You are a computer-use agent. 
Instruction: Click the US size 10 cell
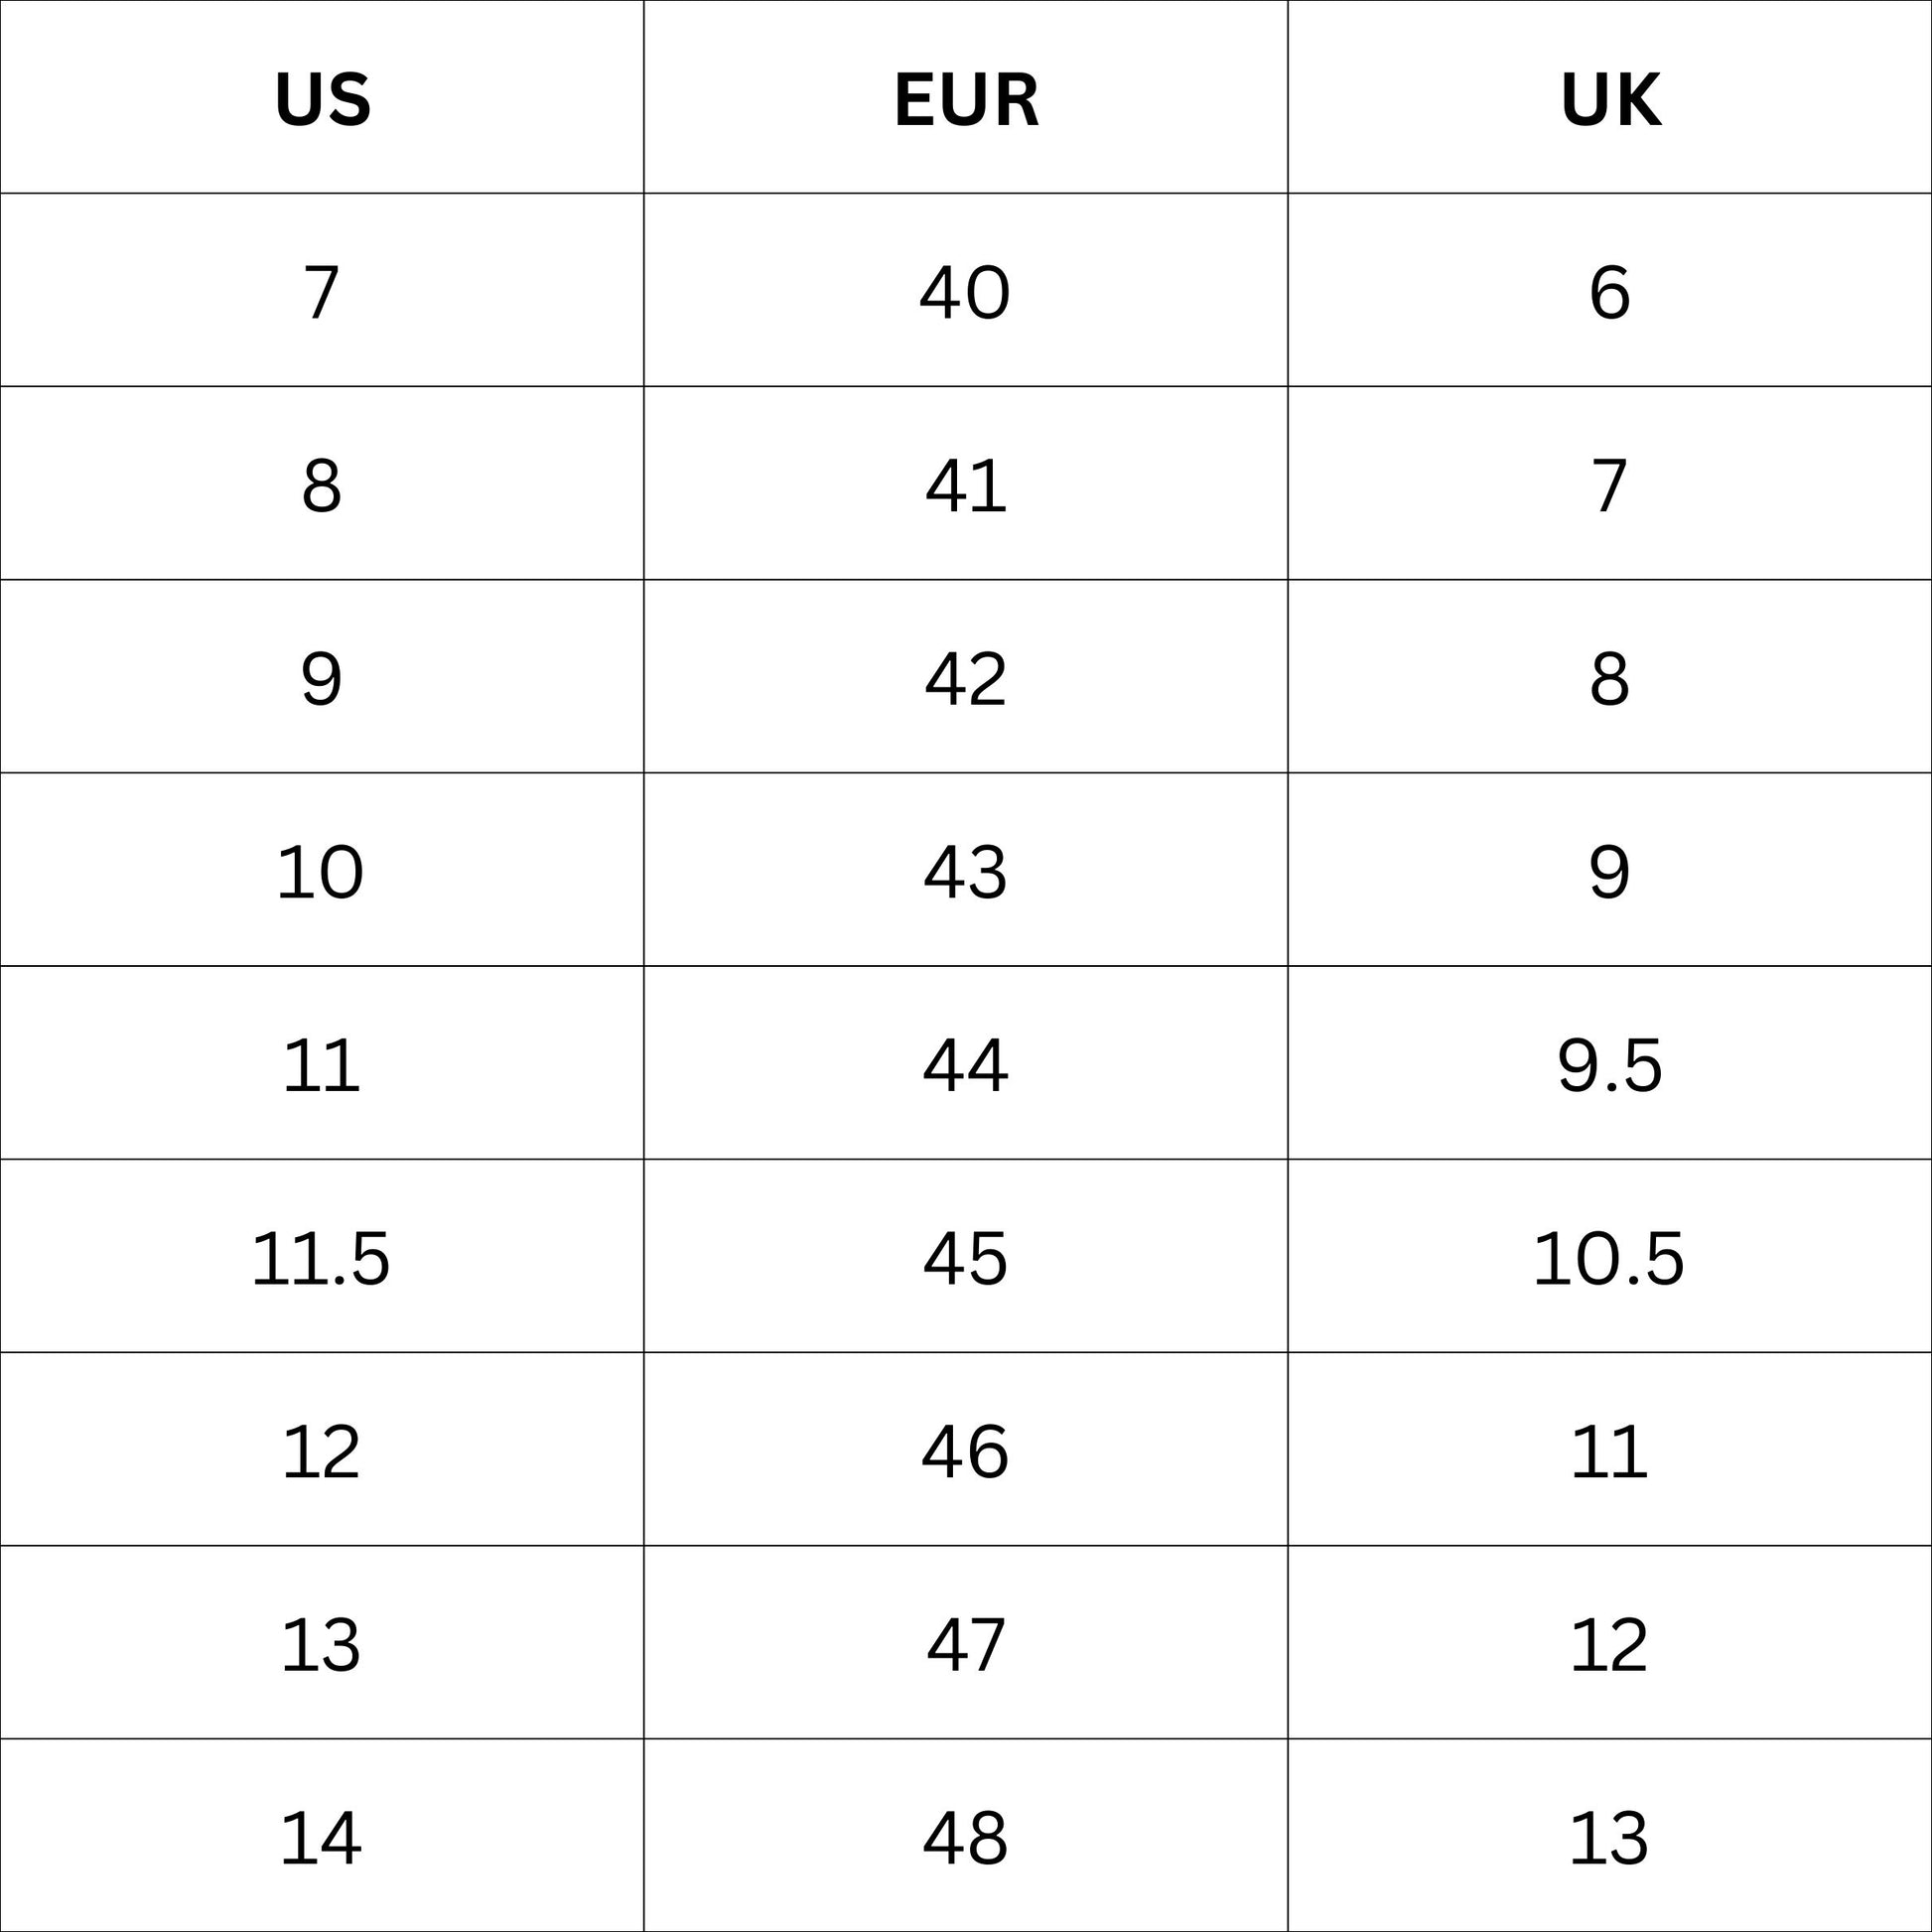[x=322, y=872]
